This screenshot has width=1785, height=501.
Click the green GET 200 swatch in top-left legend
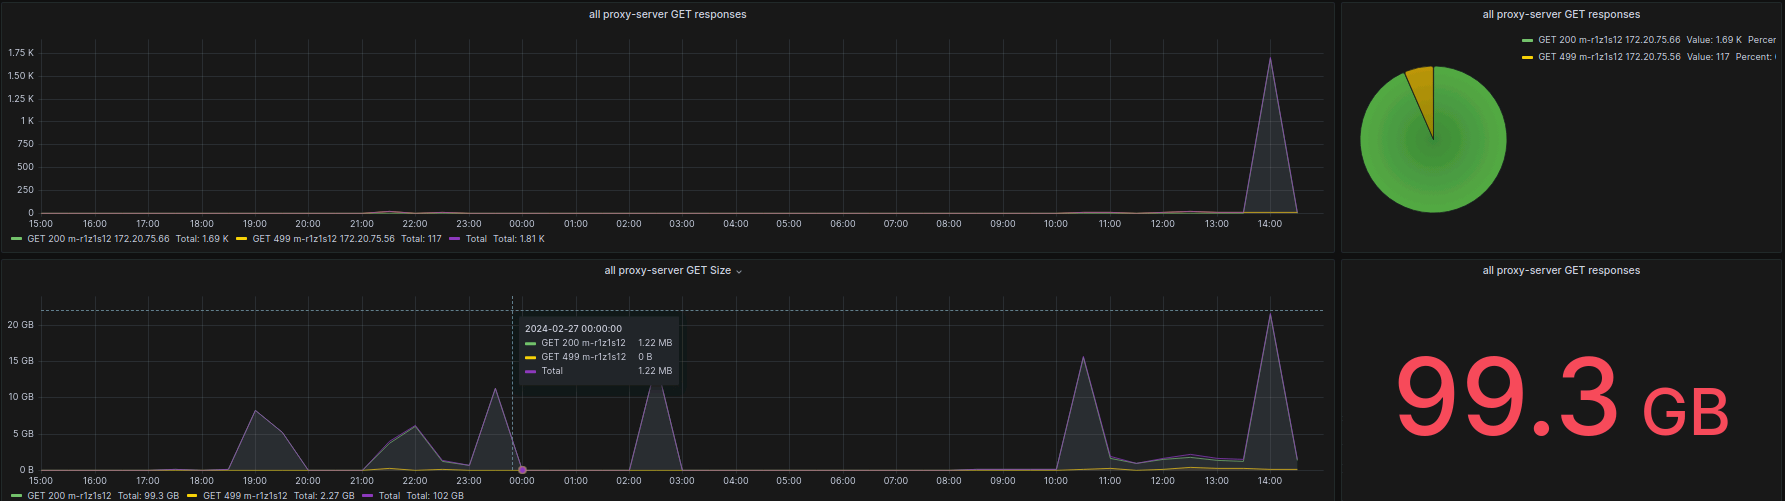pos(17,239)
